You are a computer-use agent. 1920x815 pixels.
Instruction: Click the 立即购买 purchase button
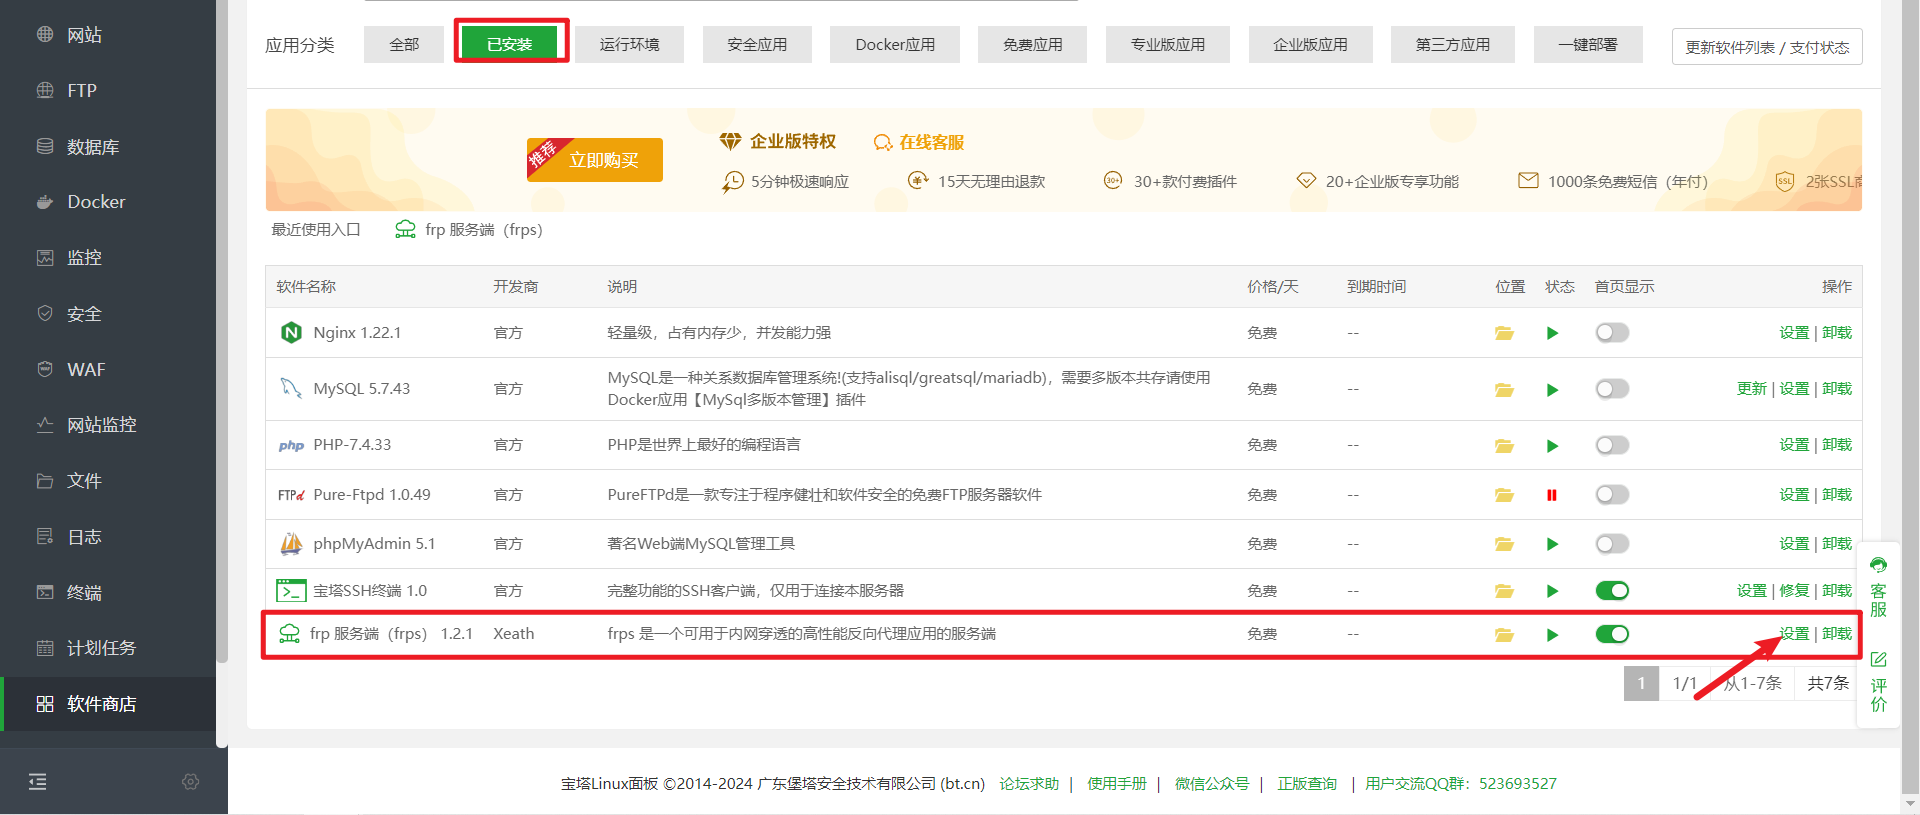(x=595, y=160)
